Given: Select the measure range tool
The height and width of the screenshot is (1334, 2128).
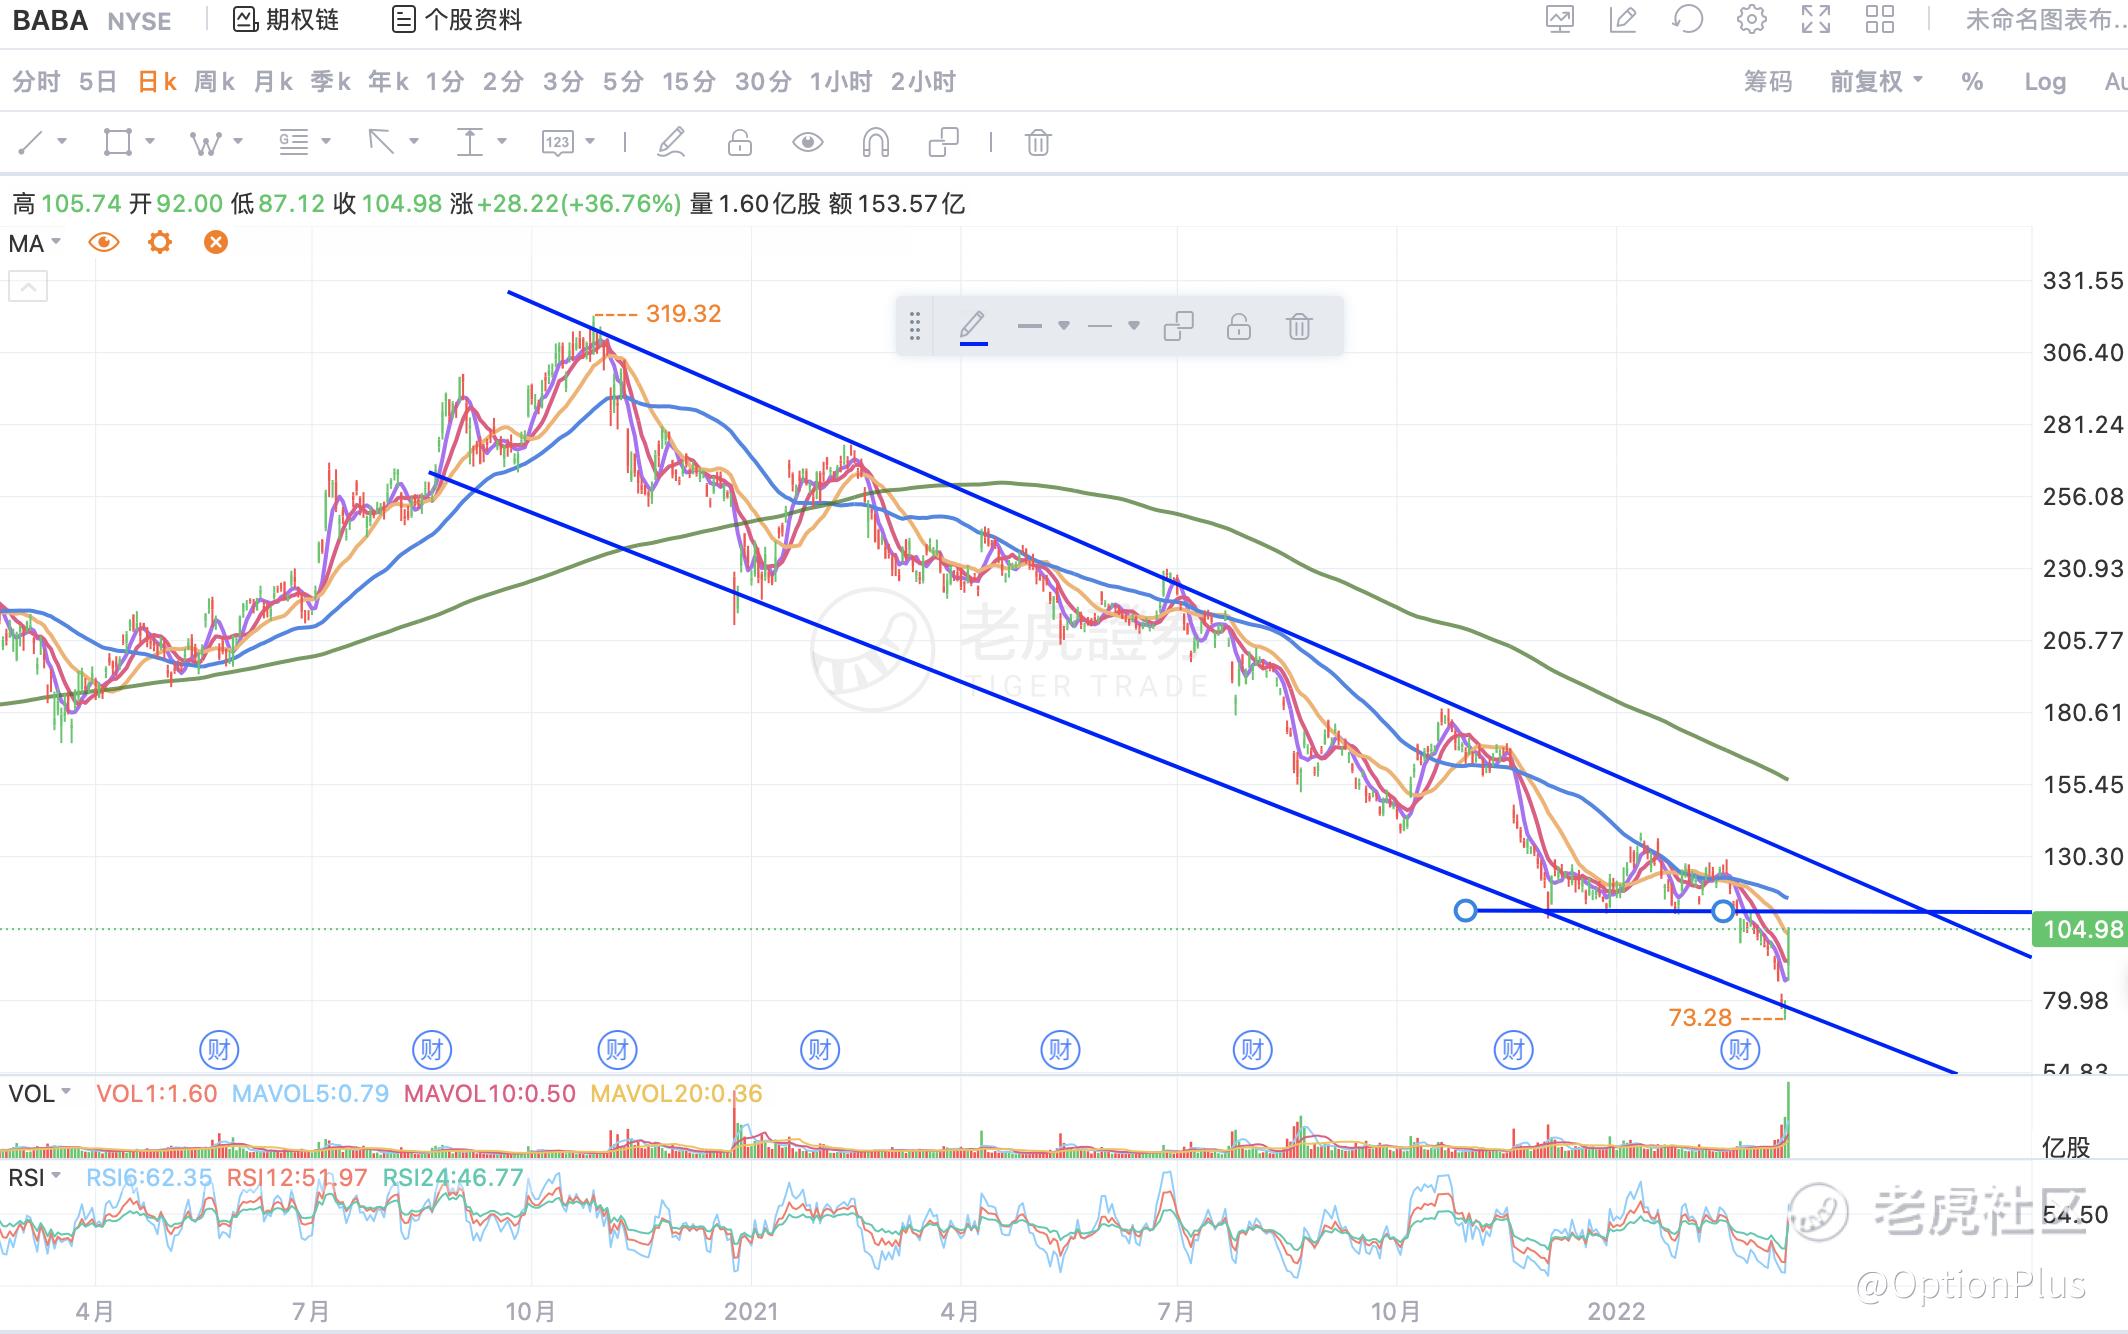Looking at the screenshot, I should click(469, 143).
